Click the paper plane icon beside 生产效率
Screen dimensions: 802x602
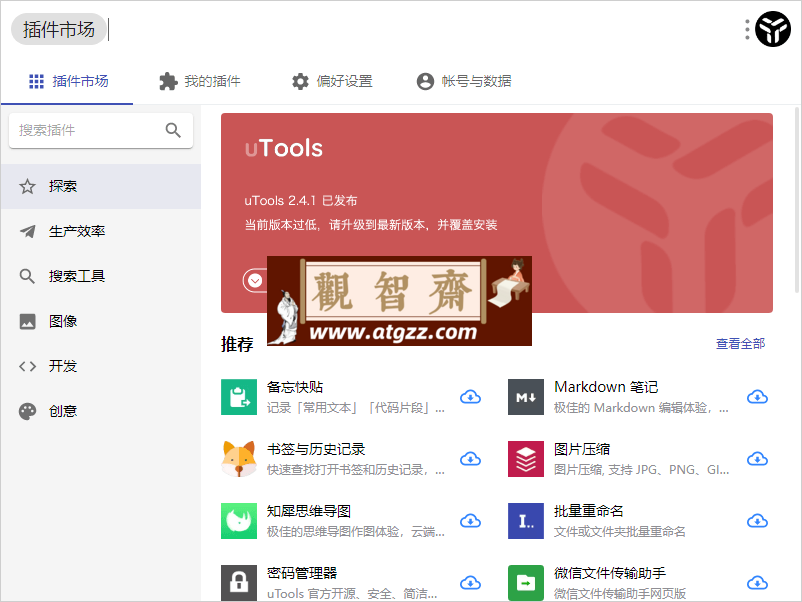28,231
